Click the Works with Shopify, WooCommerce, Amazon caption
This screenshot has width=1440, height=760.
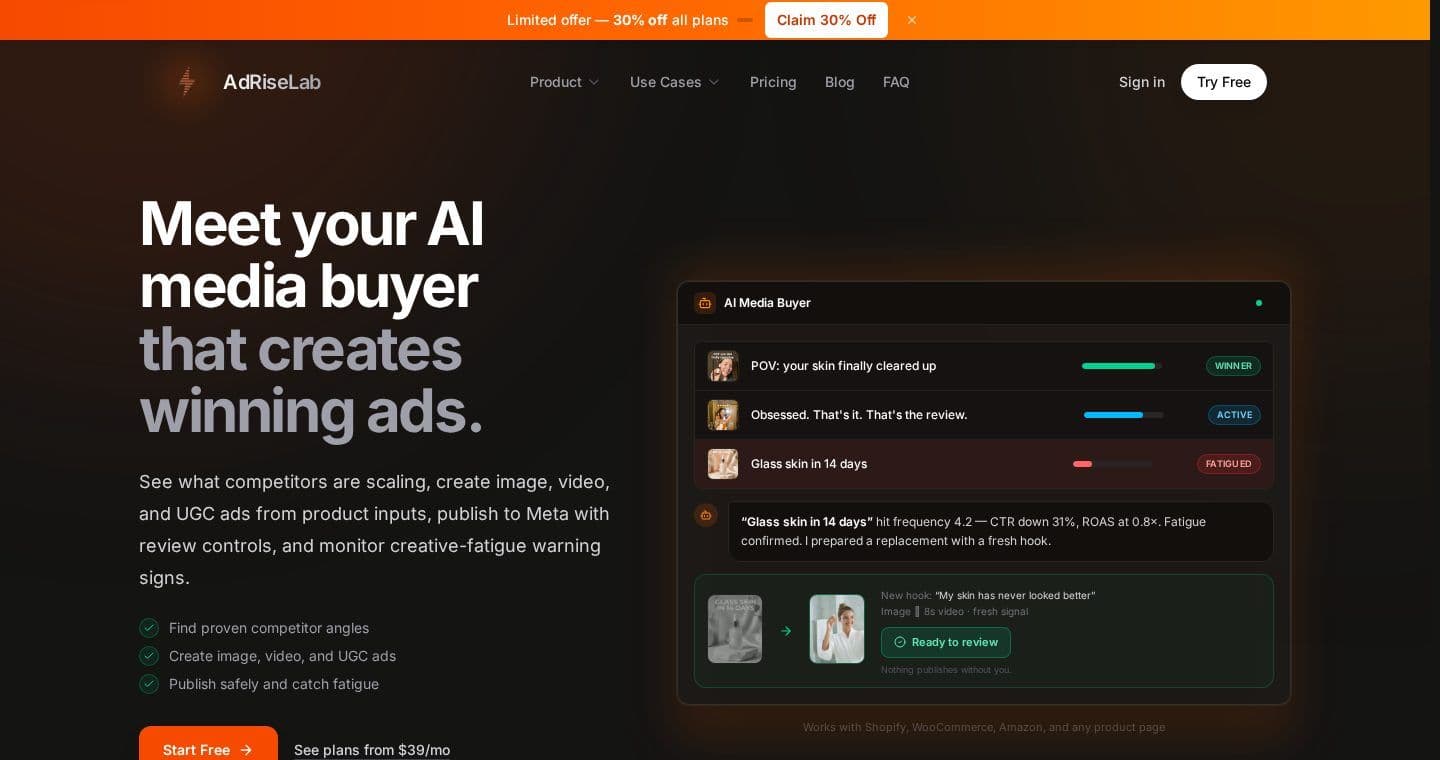pos(984,727)
